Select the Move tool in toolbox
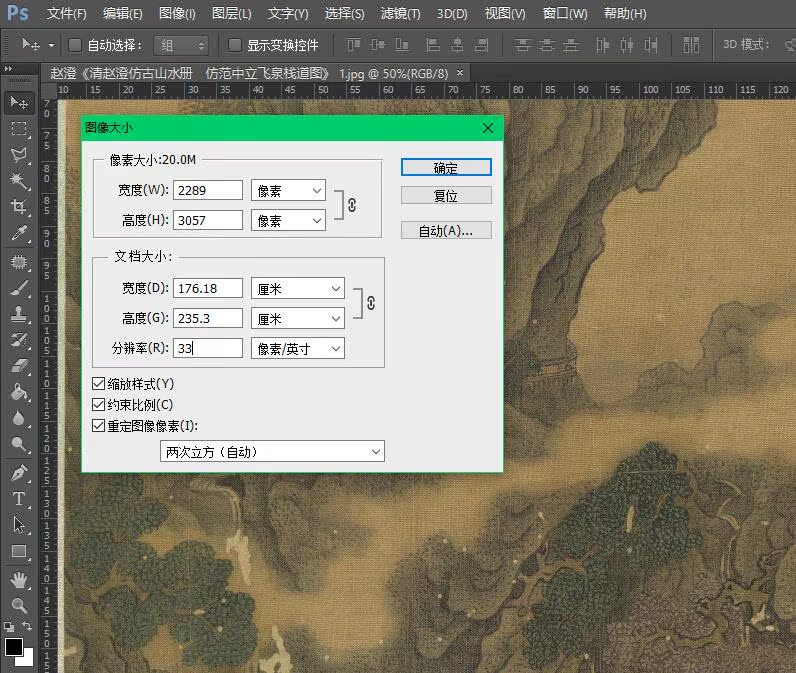The image size is (796, 673). (19, 103)
